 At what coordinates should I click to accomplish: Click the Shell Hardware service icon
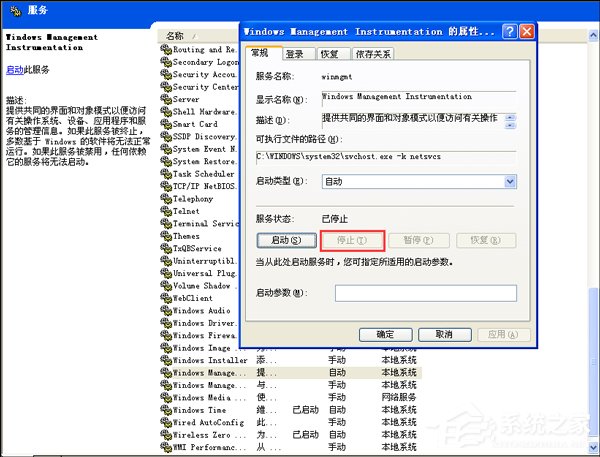(166, 111)
